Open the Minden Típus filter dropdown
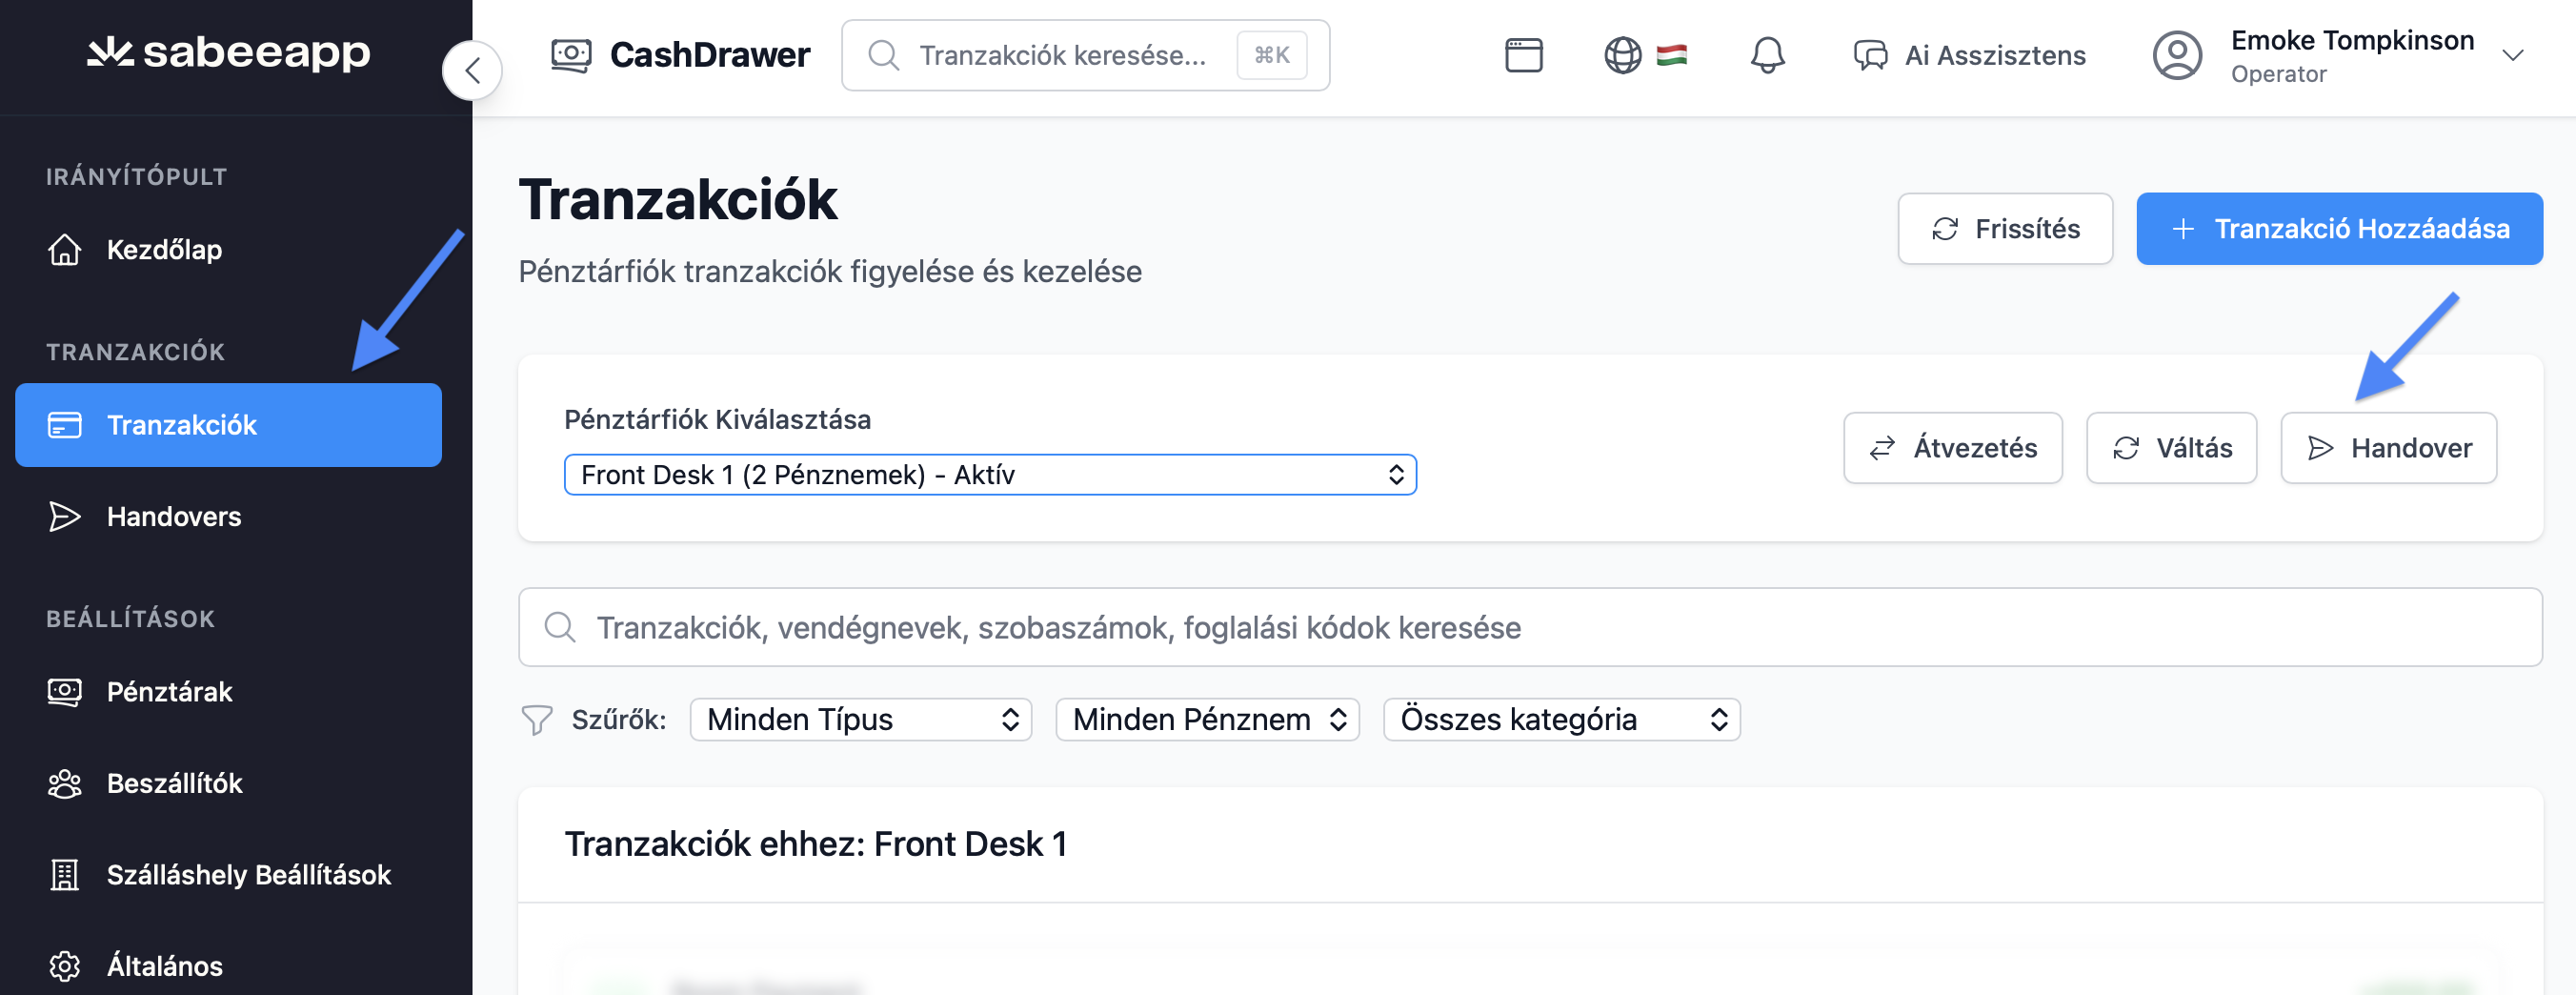Screen dimensions: 2576x995 pyautogui.click(x=860, y=719)
